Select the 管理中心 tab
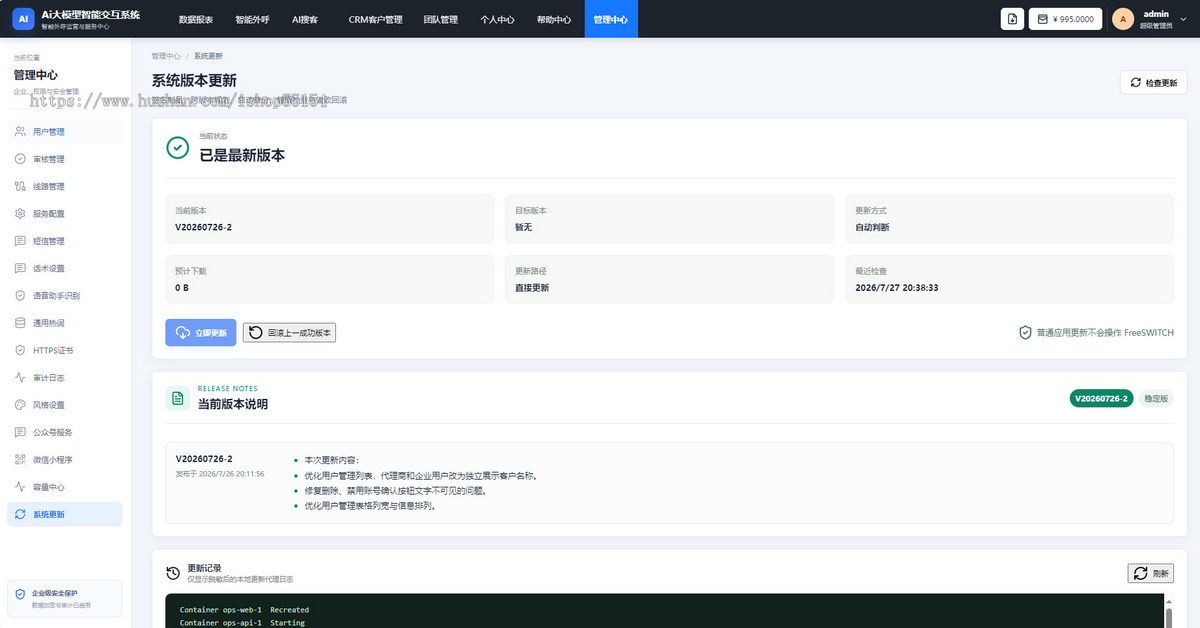 click(x=610, y=19)
